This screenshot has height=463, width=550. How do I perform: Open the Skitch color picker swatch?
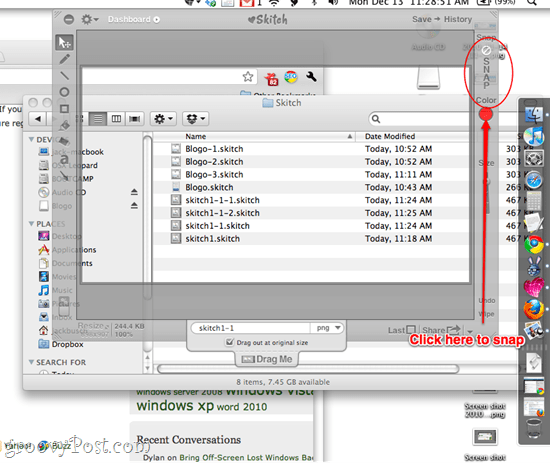[486, 114]
